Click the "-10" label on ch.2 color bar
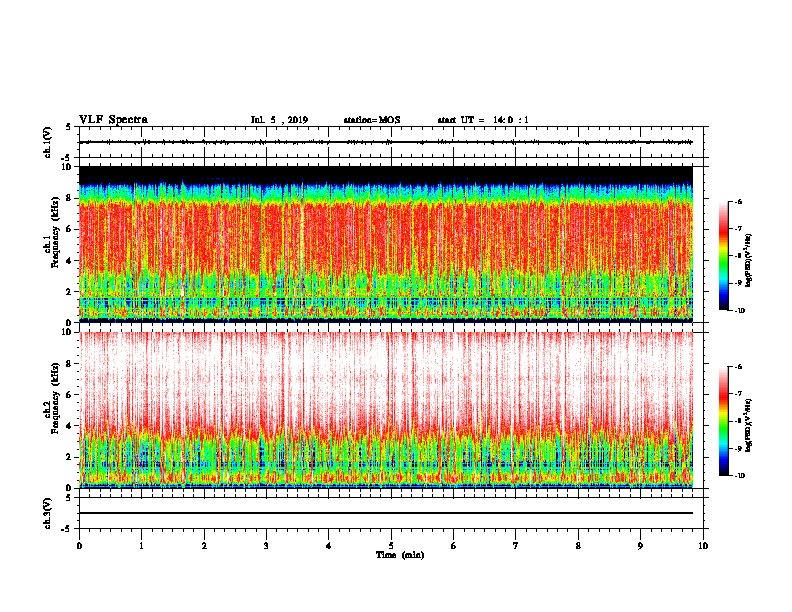 739,476
